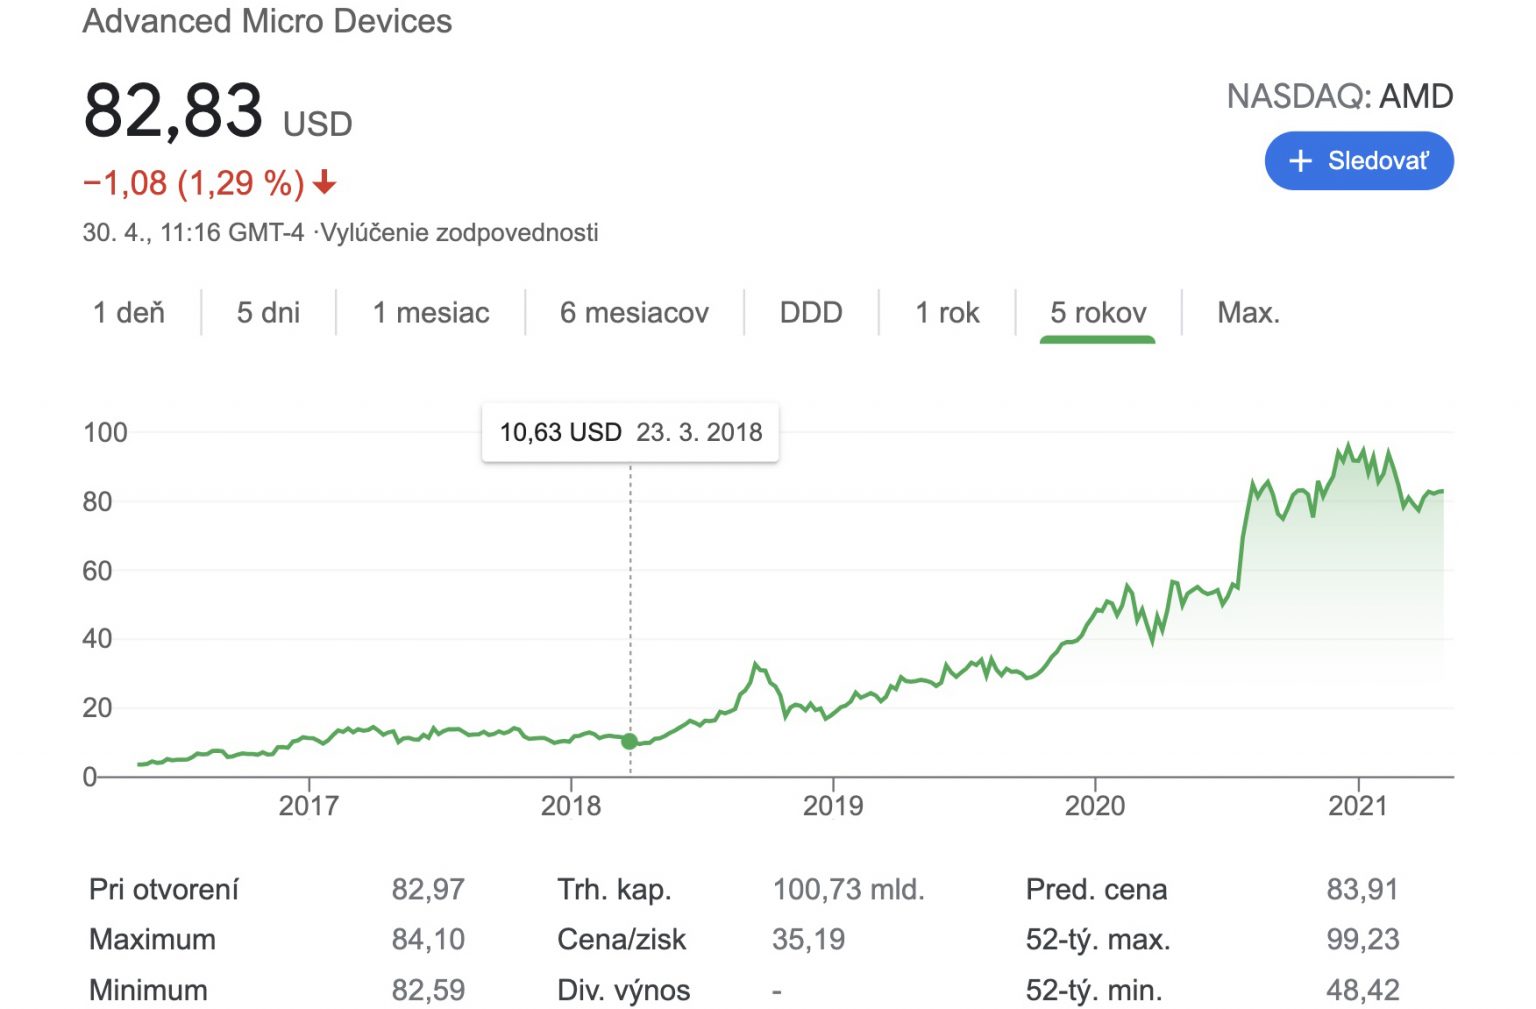Viewport: 1536px width, 1009px height.
Task: Select the 1 deň time range tab
Action: tap(129, 313)
